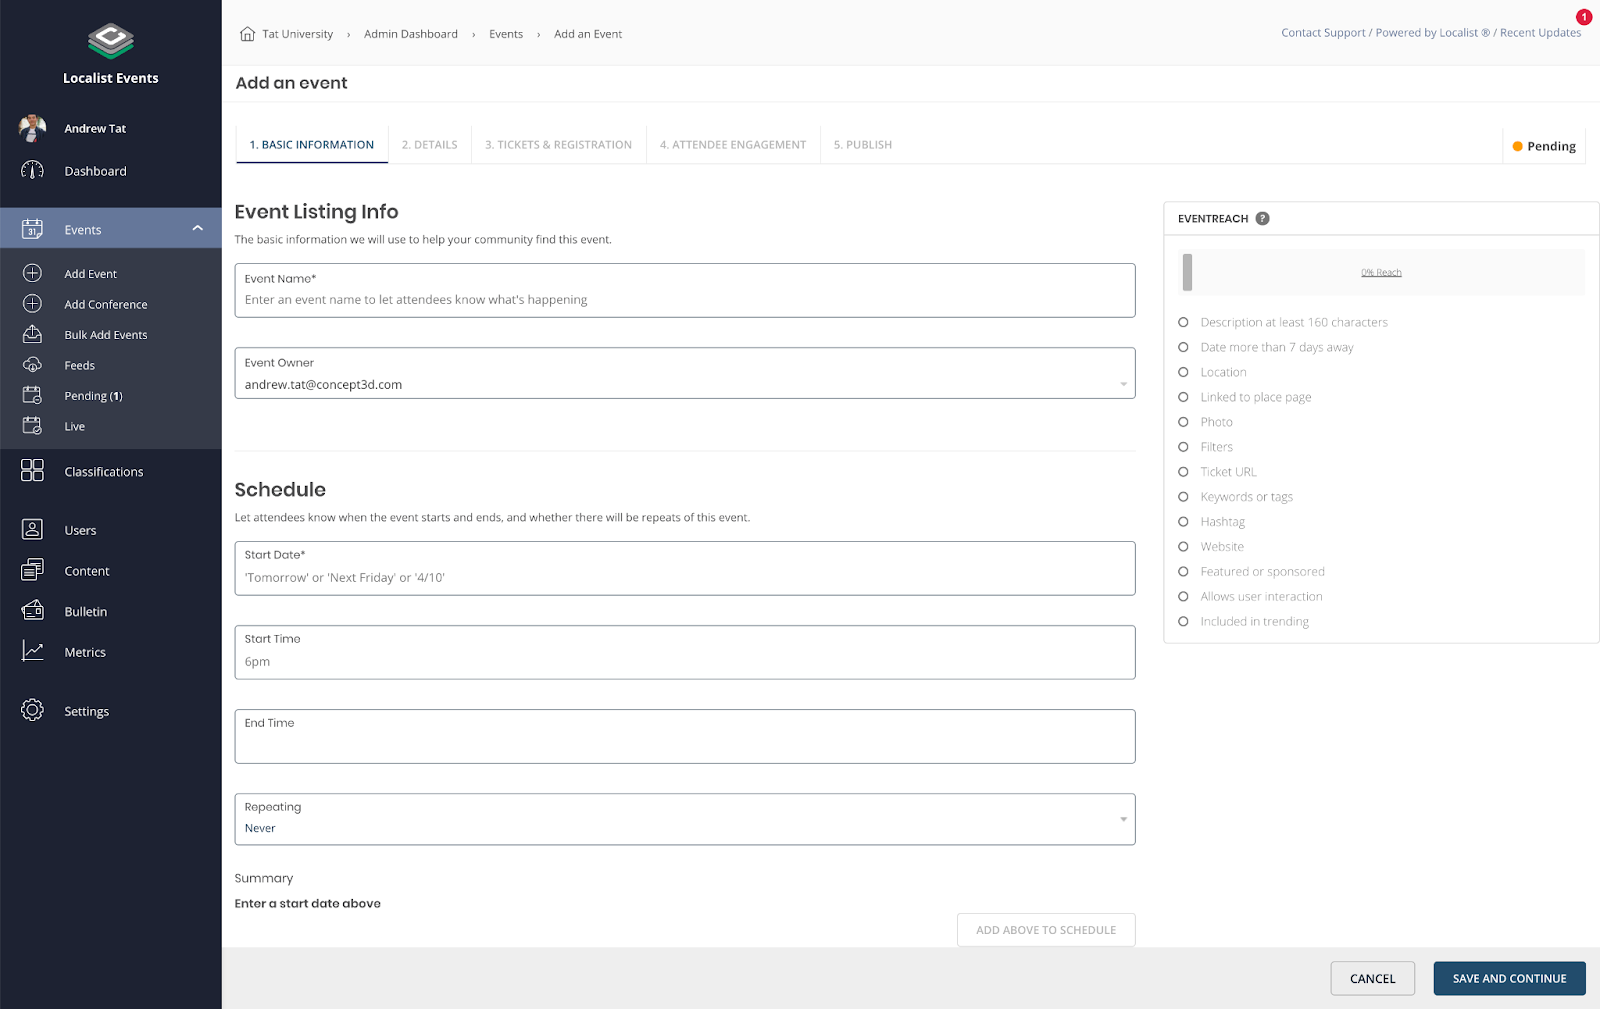
Task: Open Andrew Tat profile avatar
Action: 32,128
